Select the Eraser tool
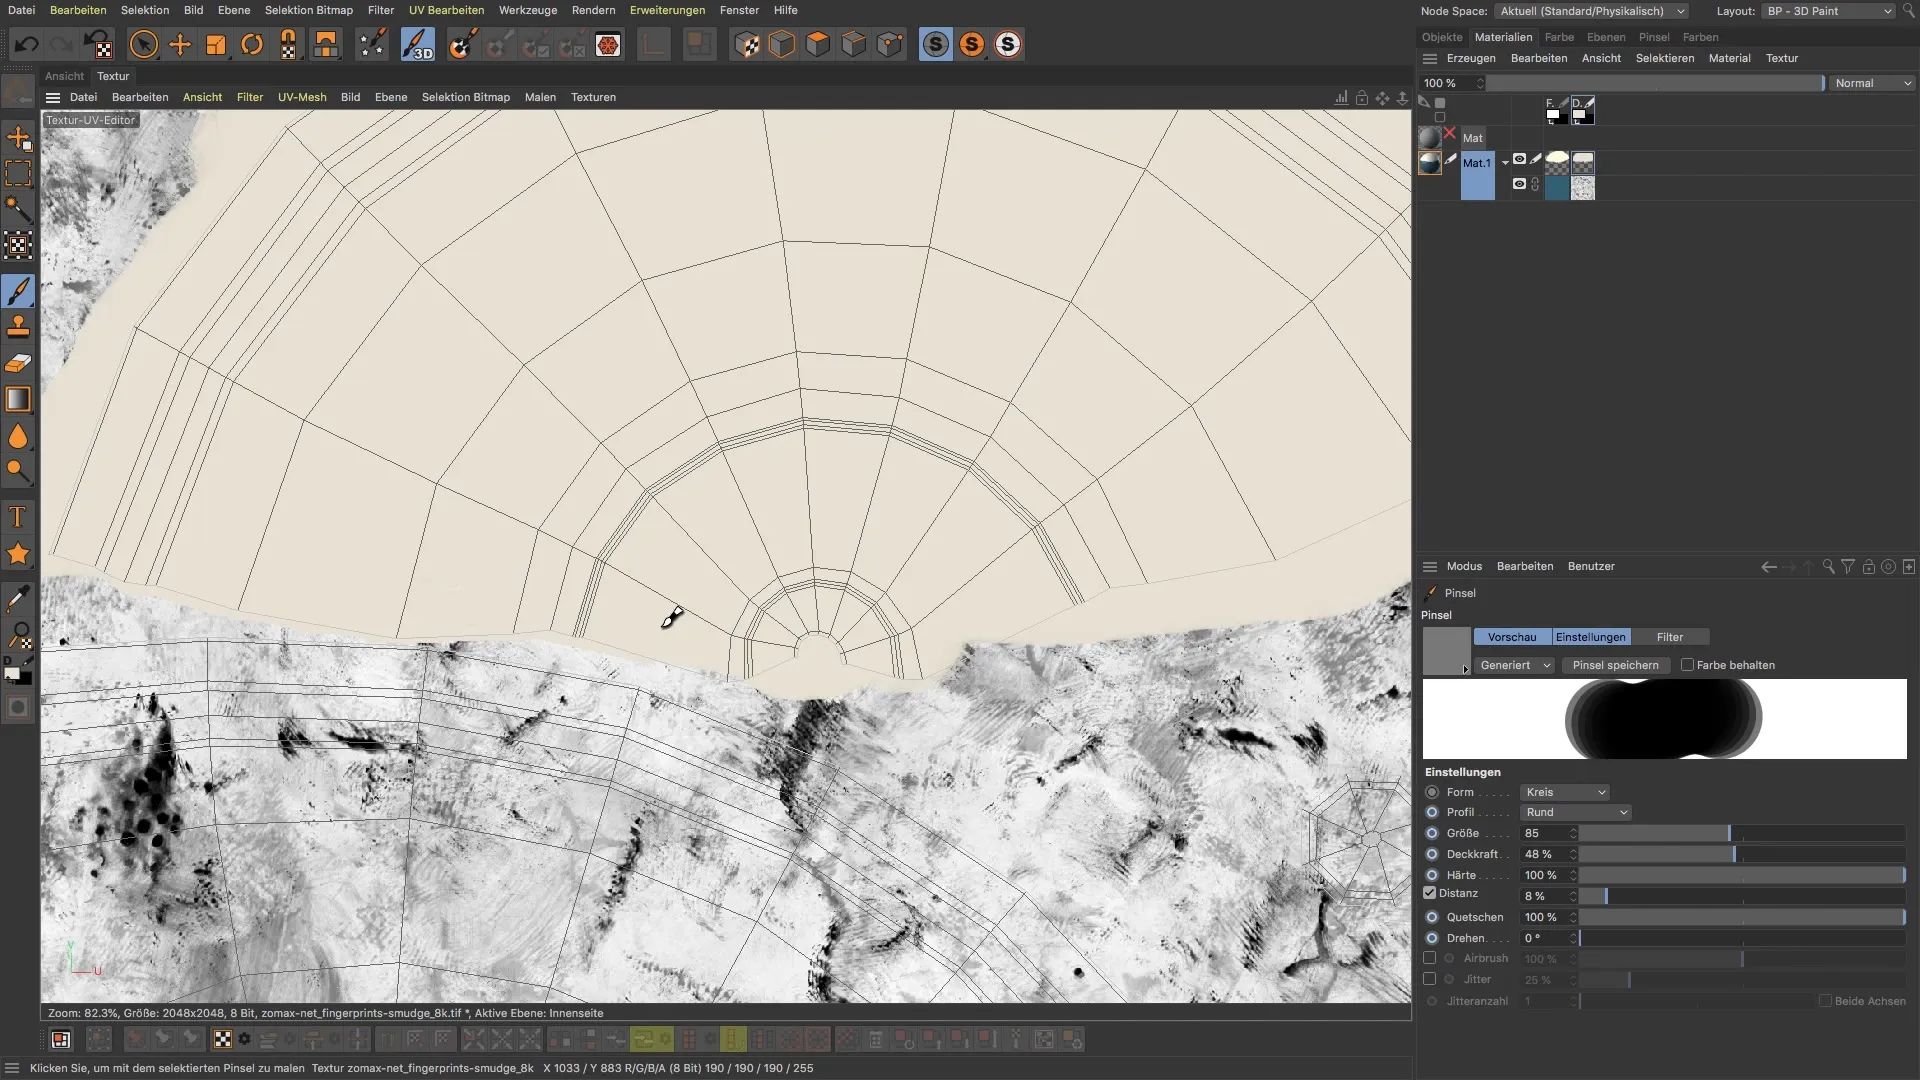 [18, 363]
